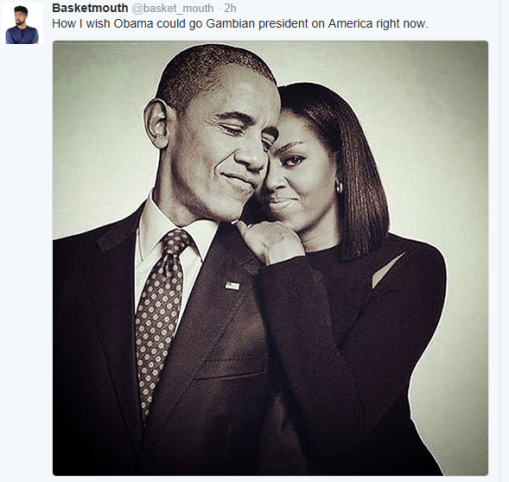Click the flag lapel pin in photo
This screenshot has width=509, height=482.
click(x=232, y=286)
